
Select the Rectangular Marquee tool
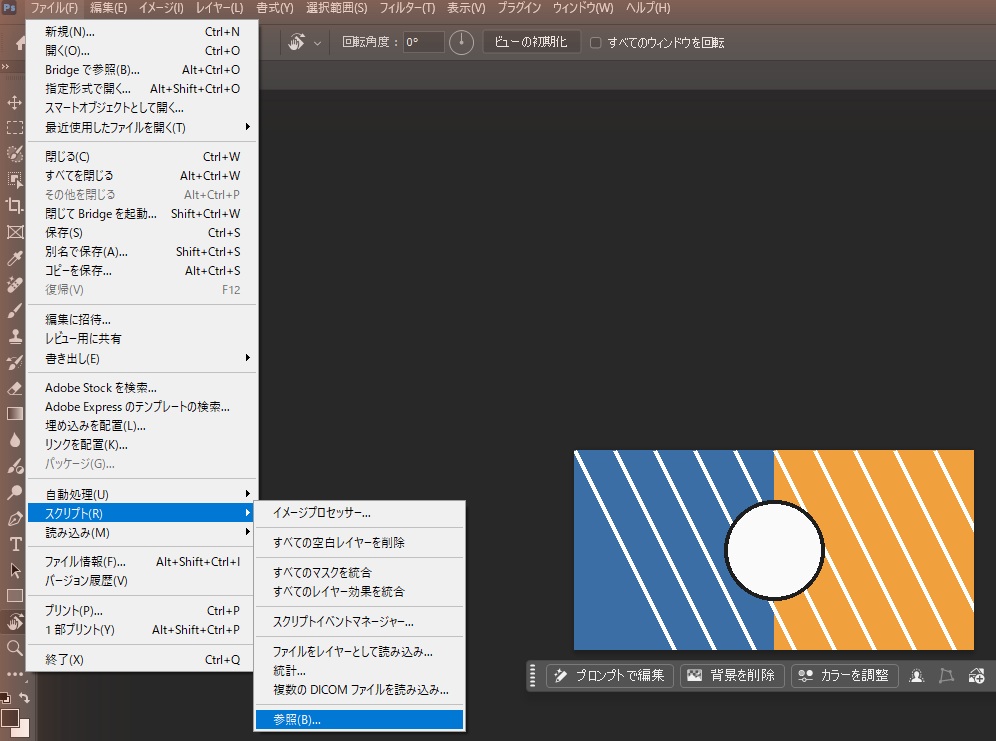(x=14, y=128)
